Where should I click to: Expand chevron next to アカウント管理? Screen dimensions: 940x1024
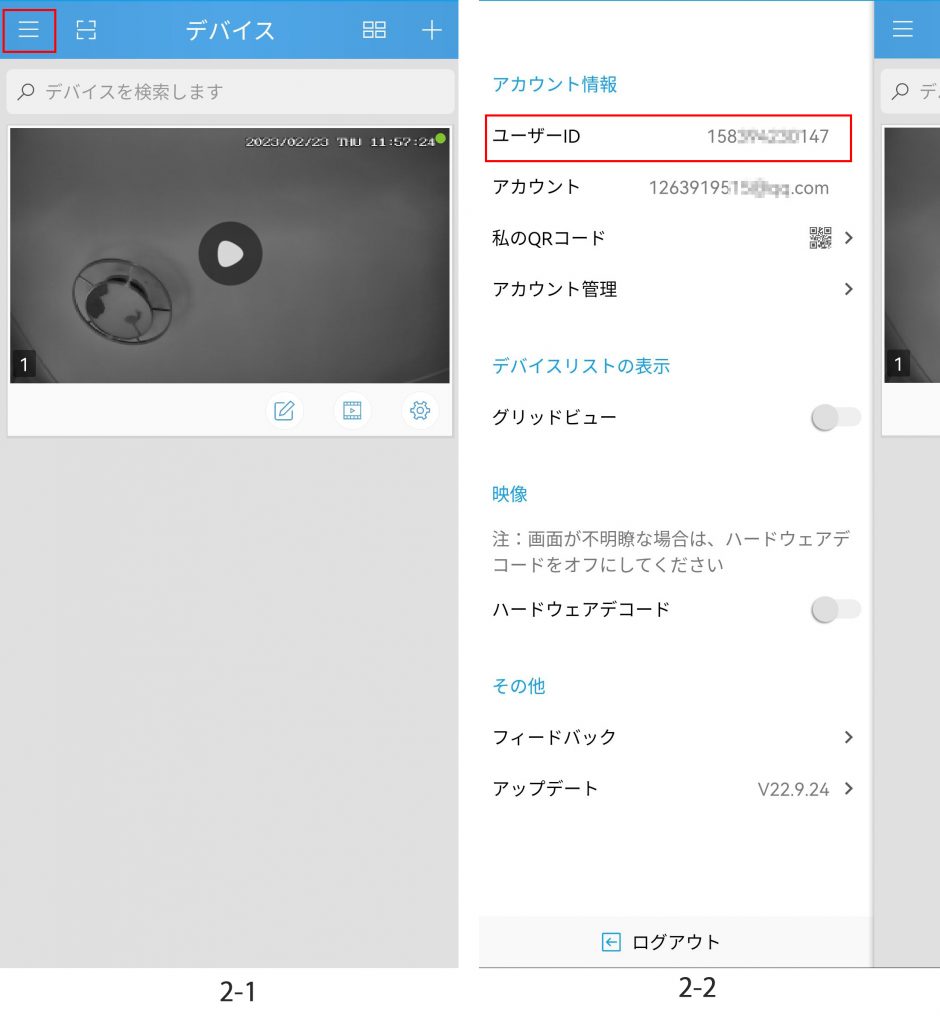849,289
